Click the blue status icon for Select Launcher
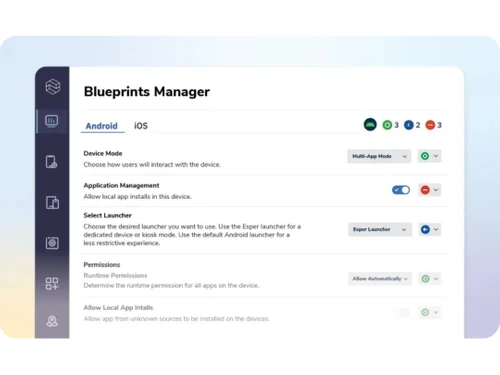This screenshot has width=500, height=375. point(425,229)
